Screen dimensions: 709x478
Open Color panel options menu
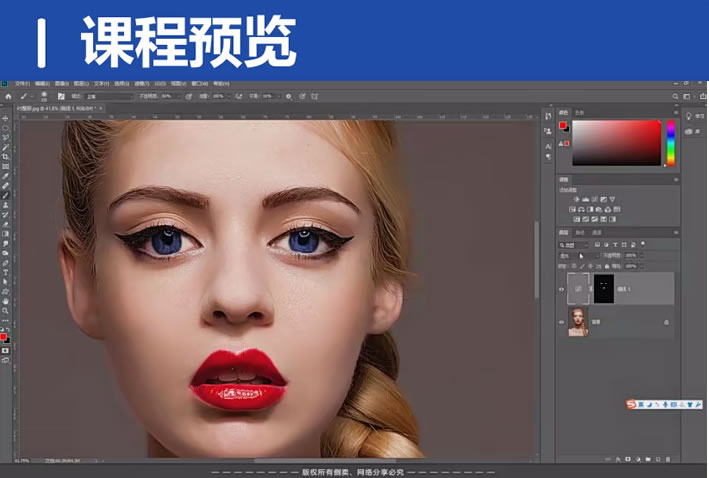click(676, 112)
